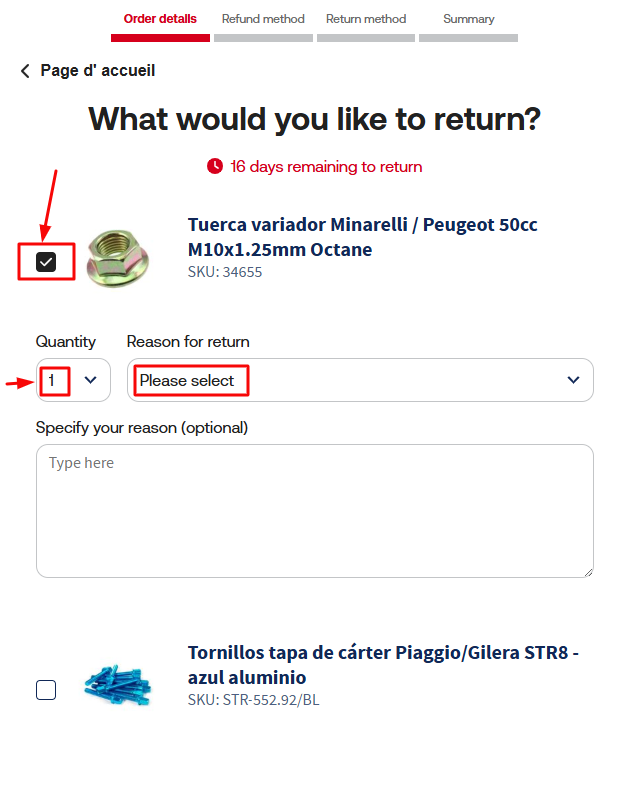Go to the Return method step
625x790 pixels.
[366, 19]
